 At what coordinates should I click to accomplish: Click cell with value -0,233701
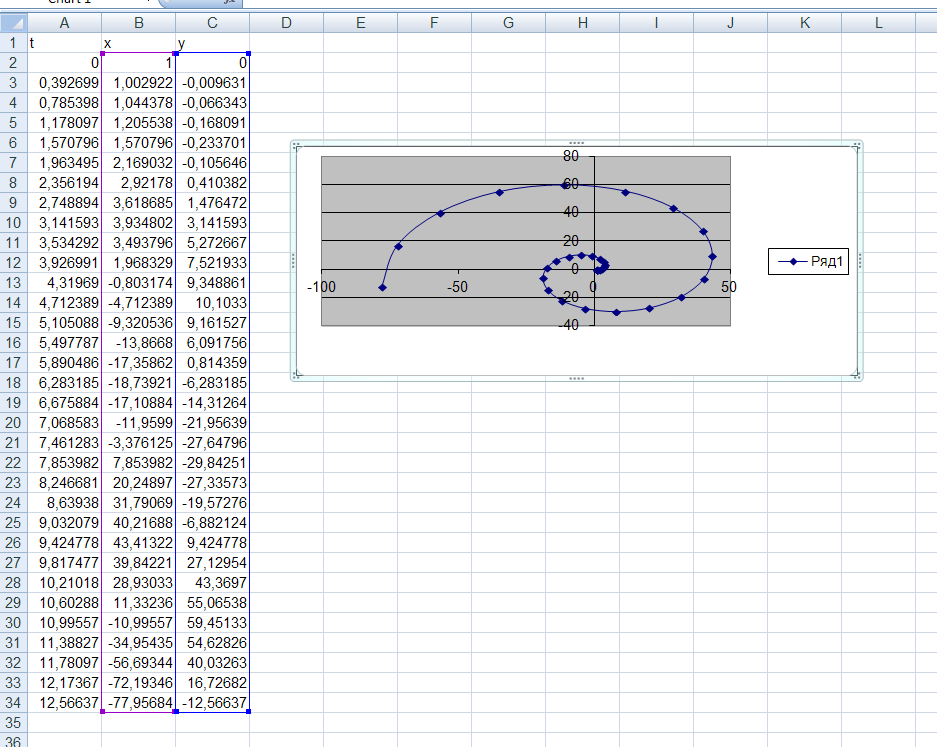(212, 143)
